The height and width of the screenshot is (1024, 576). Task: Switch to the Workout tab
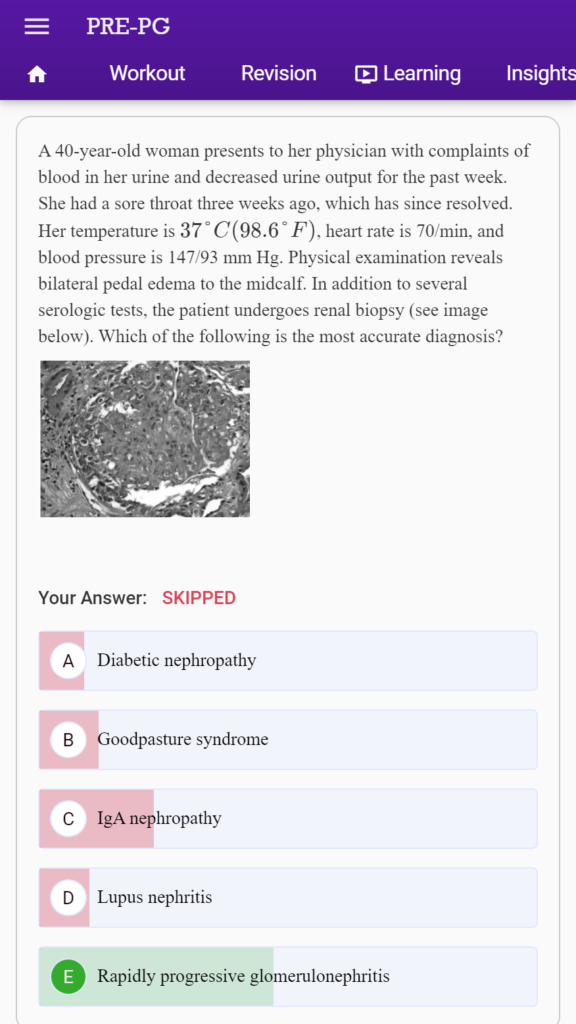(x=147, y=73)
